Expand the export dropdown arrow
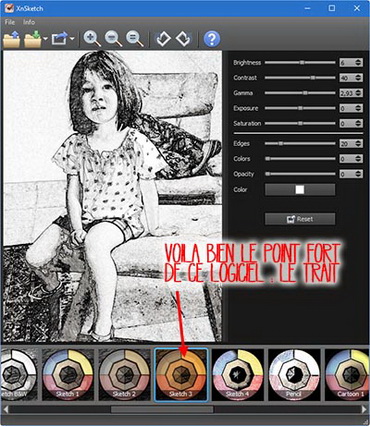The image size is (370, 426). pyautogui.click(x=72, y=39)
